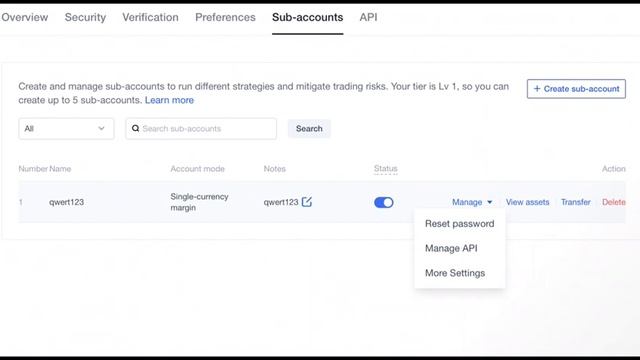Click Transfer for qwert123

(576, 202)
